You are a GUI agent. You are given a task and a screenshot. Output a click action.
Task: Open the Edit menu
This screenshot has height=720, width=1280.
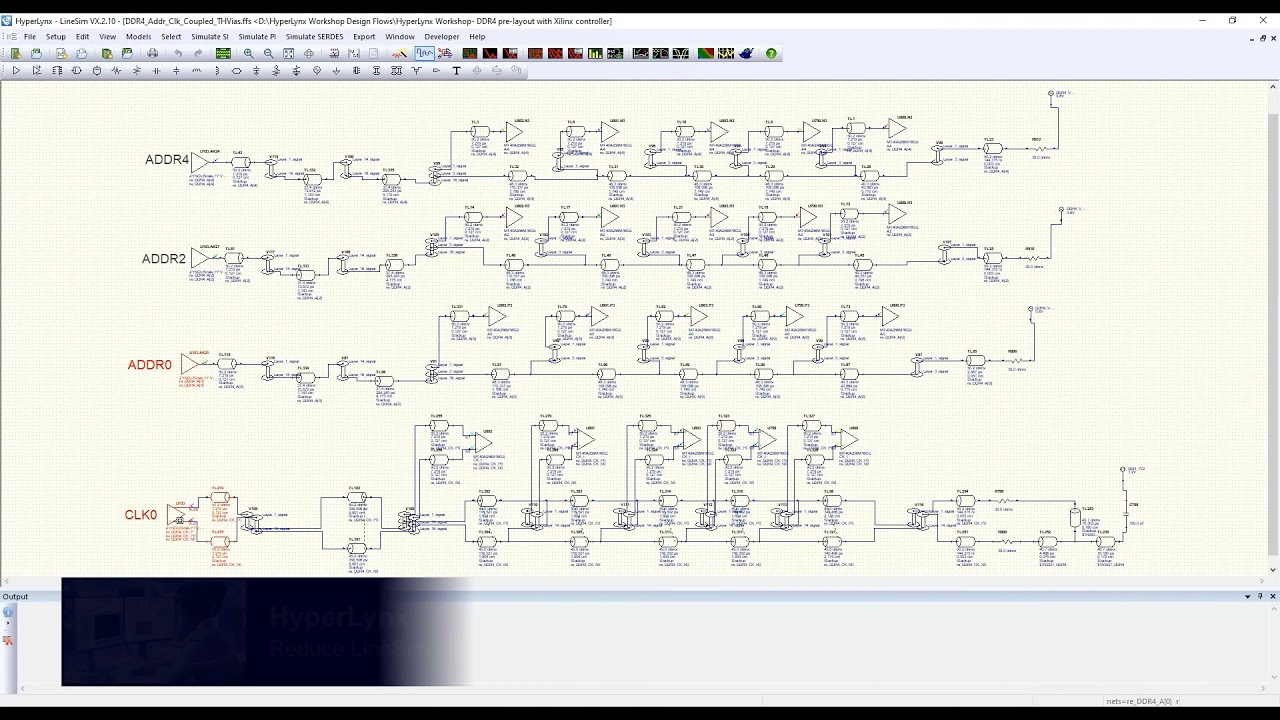click(x=82, y=37)
